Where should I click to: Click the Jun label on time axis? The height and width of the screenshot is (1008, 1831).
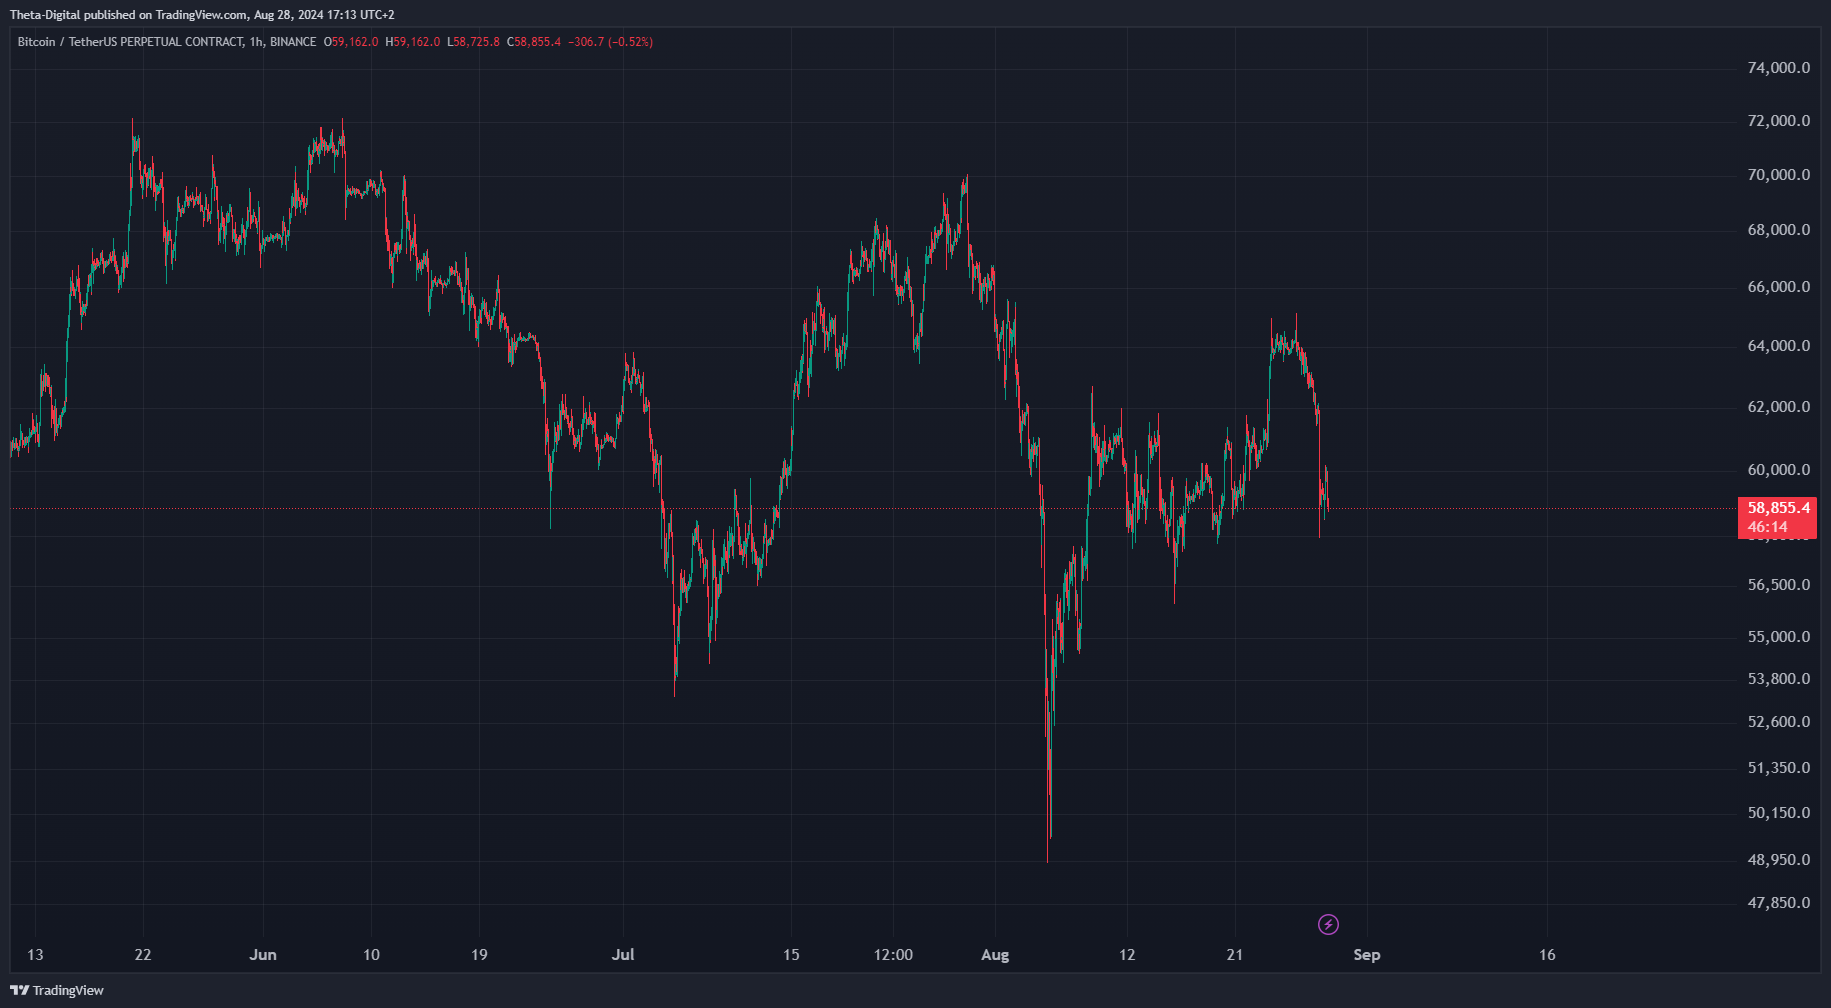coord(263,955)
